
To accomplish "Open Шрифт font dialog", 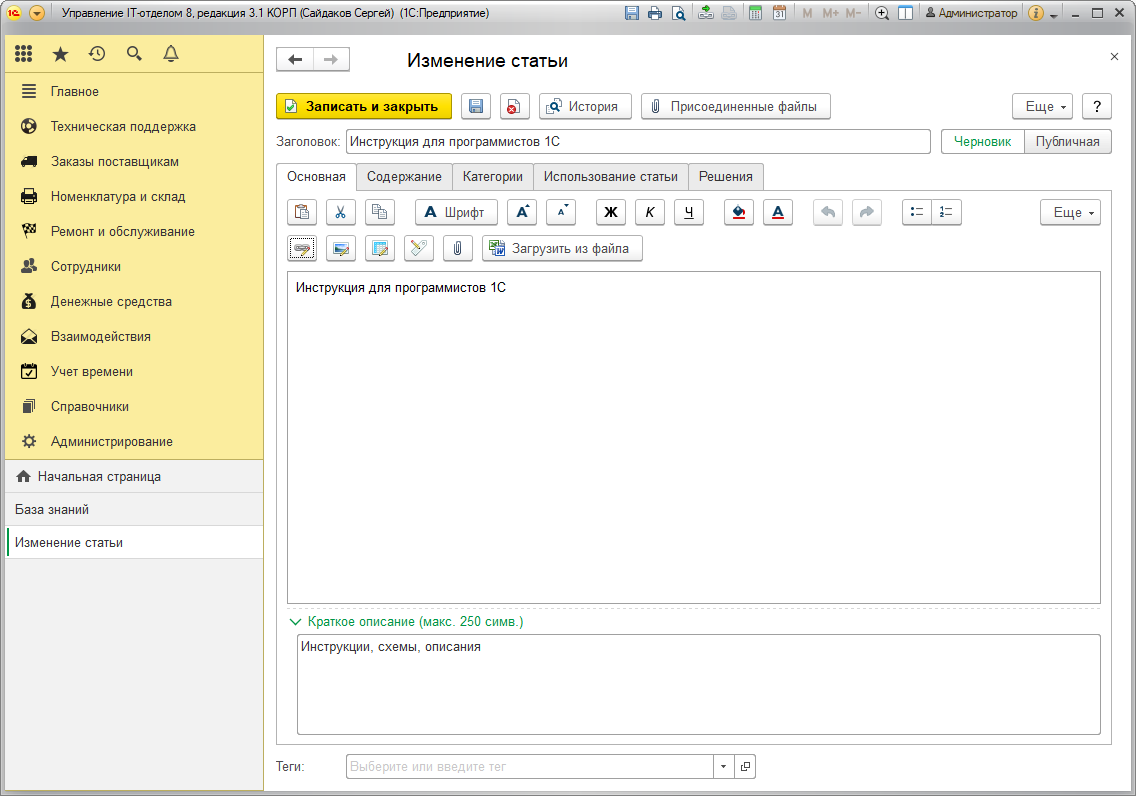I will pyautogui.click(x=456, y=212).
